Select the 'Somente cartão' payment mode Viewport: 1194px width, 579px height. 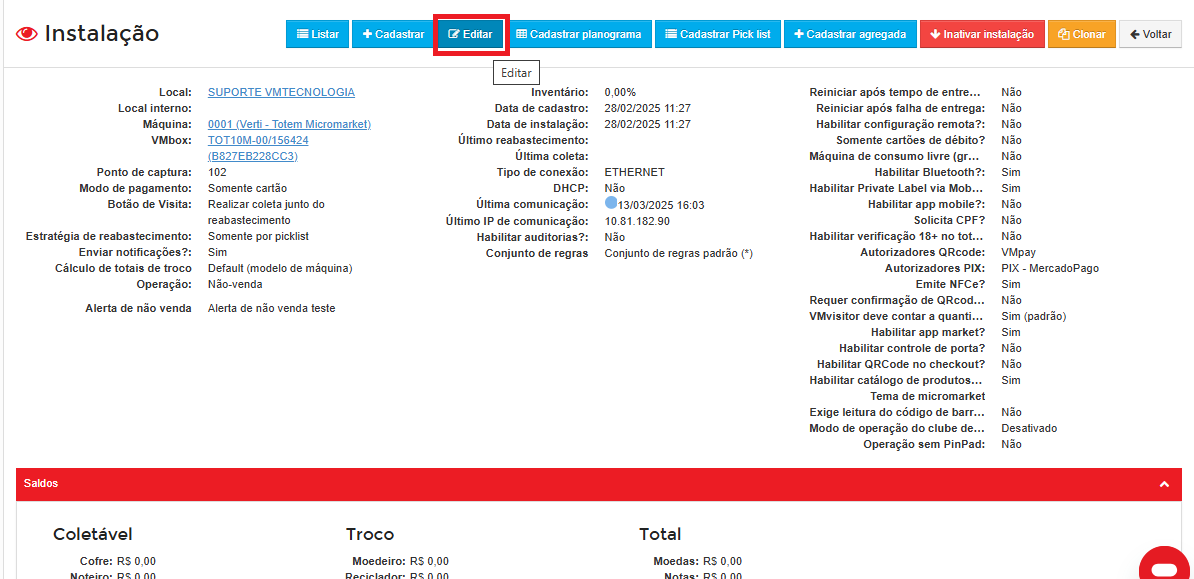click(x=247, y=188)
